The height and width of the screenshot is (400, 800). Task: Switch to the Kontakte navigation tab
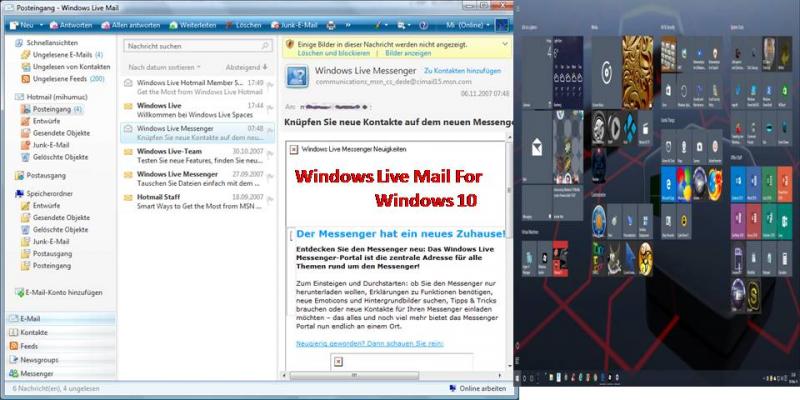coord(60,333)
